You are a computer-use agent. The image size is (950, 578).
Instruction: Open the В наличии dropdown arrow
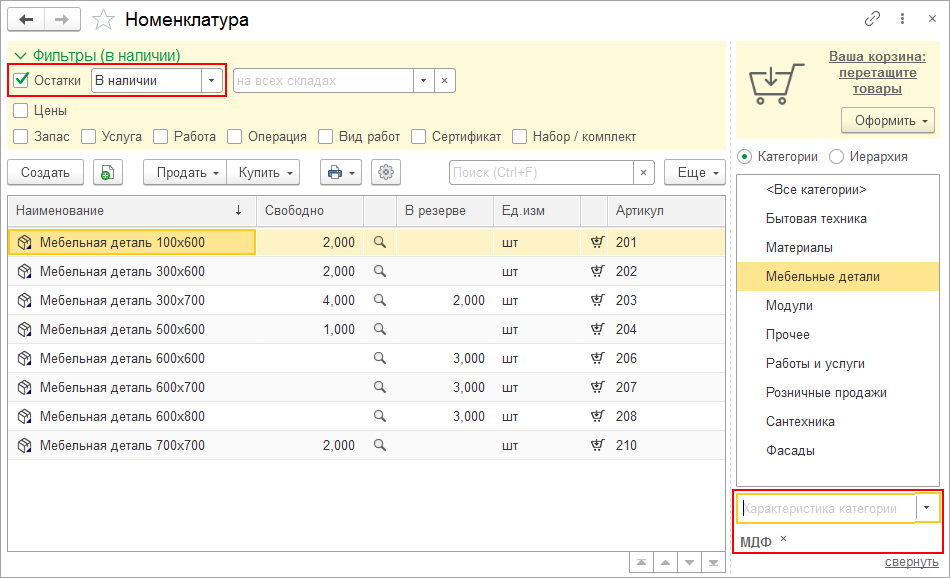pos(211,81)
